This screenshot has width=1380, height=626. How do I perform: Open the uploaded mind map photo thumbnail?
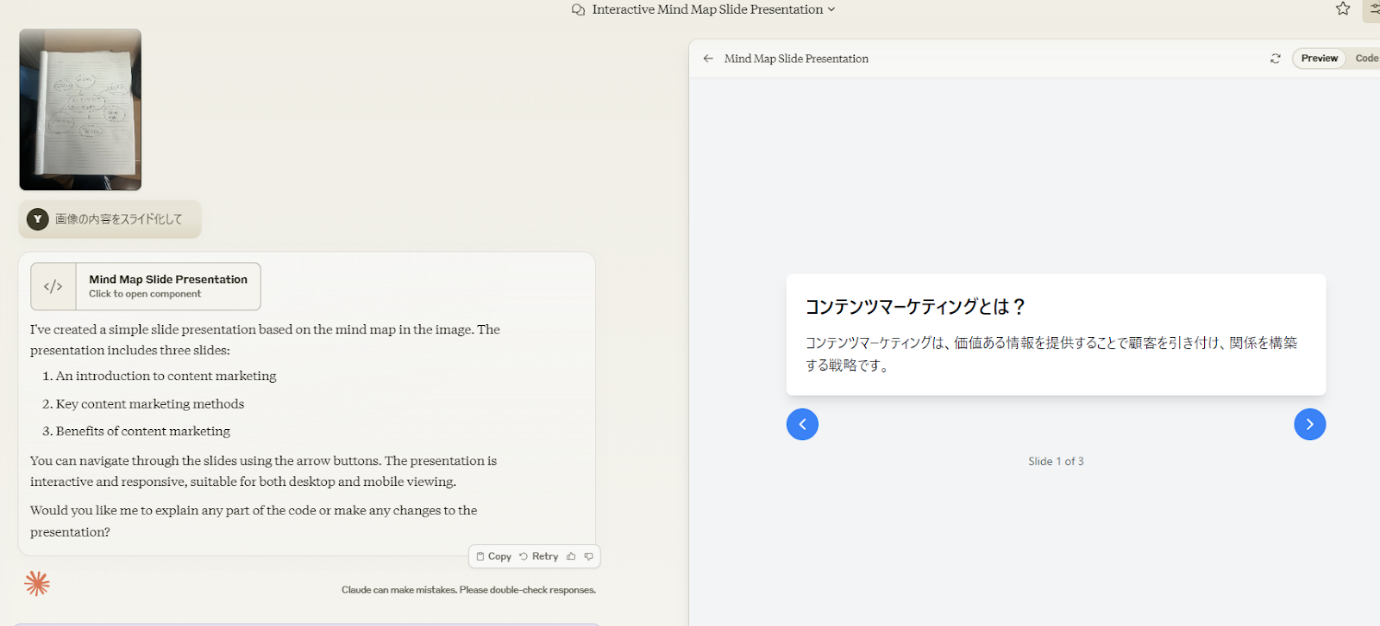tap(80, 109)
